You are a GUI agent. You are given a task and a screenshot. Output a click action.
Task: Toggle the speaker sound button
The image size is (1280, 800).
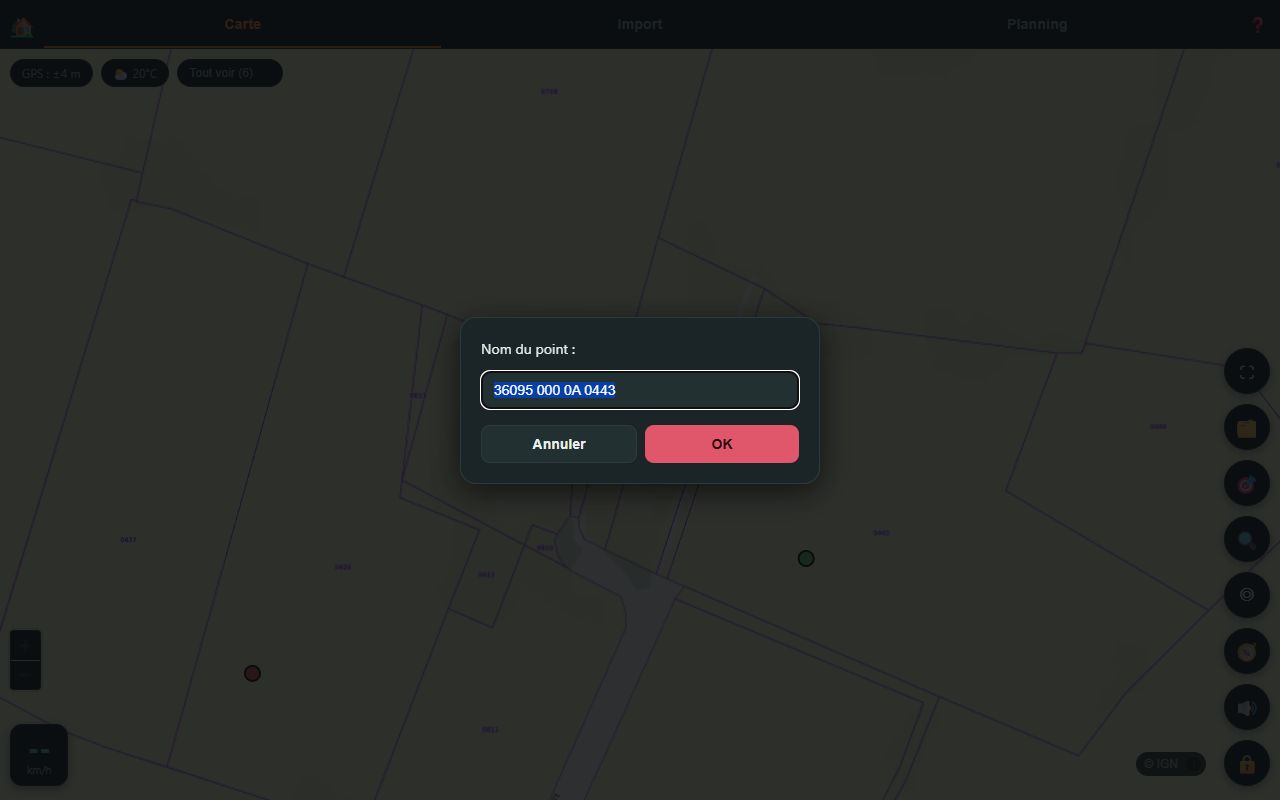(x=1247, y=707)
